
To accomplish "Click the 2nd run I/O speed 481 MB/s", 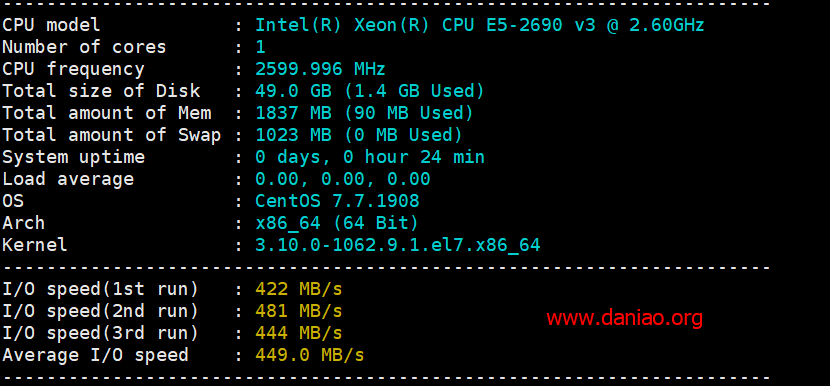I will tap(299, 311).
